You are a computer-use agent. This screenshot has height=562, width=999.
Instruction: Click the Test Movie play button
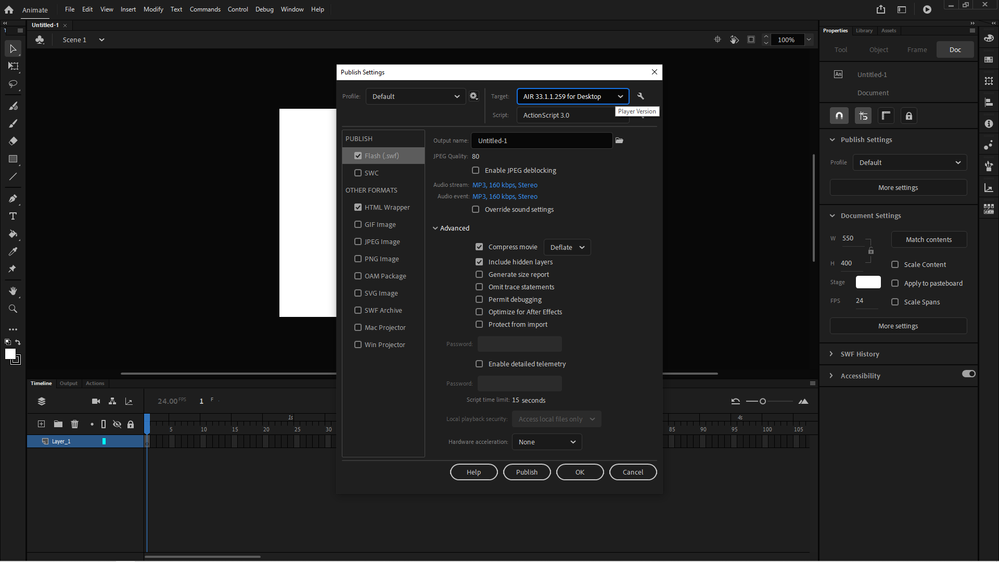coord(927,9)
